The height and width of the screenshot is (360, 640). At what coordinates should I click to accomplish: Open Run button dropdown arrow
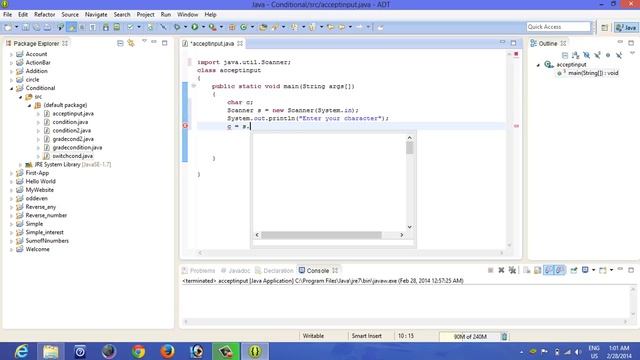click(x=203, y=27)
